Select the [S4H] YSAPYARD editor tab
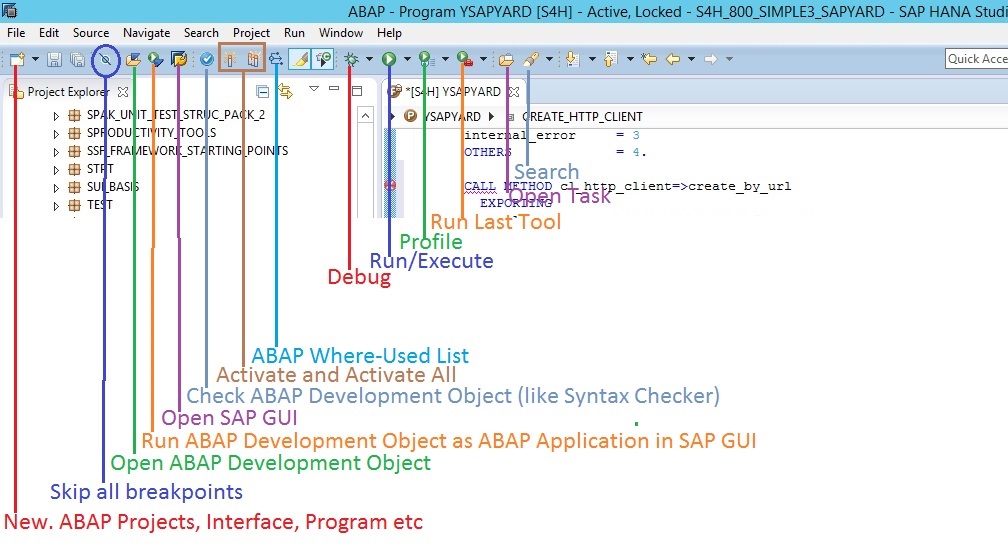The width and height of the screenshot is (1008, 549). [453, 92]
